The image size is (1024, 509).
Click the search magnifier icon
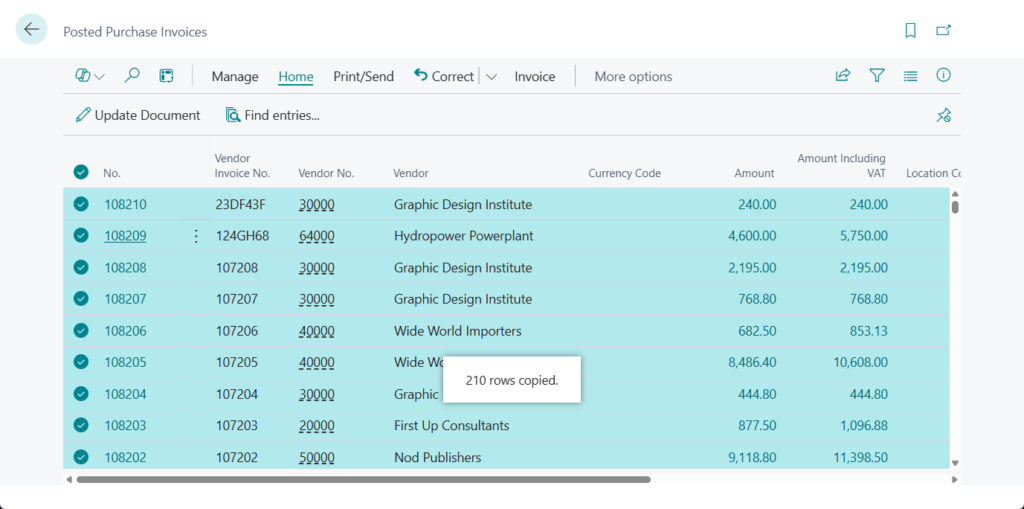tap(132, 76)
